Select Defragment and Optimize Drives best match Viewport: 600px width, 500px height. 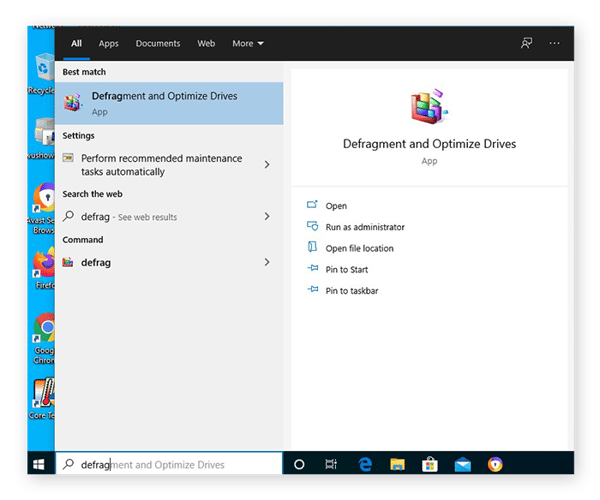(x=169, y=103)
